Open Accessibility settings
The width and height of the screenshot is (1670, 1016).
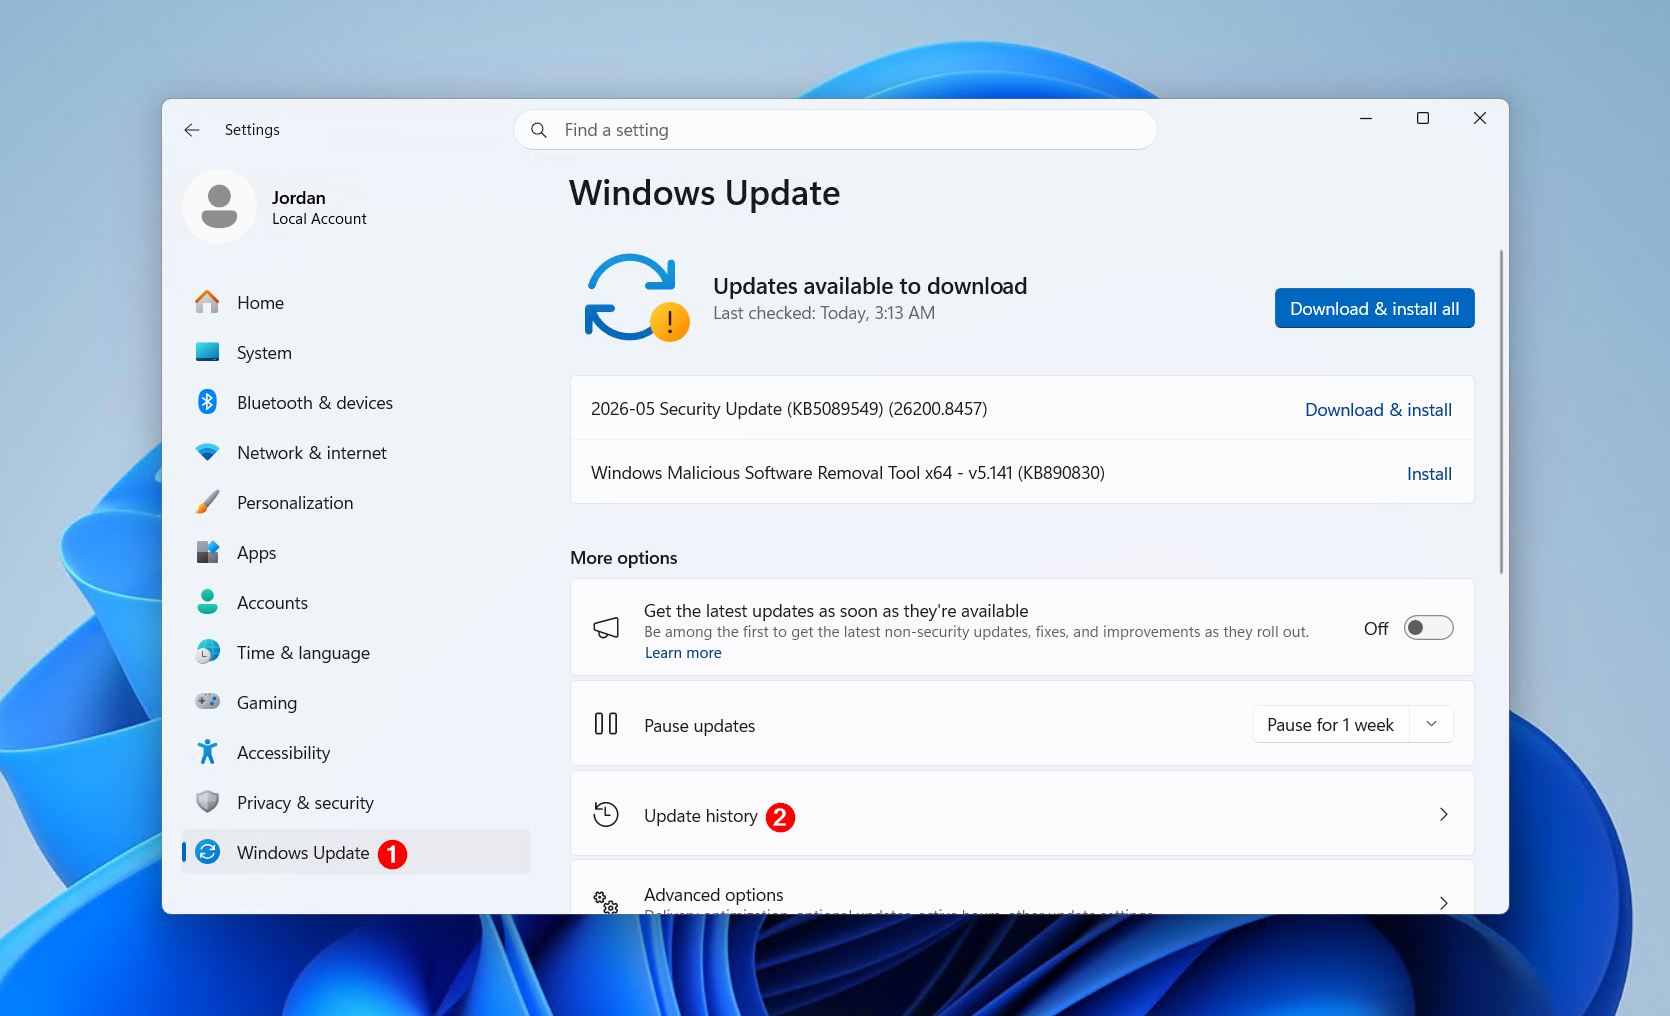point(355,752)
